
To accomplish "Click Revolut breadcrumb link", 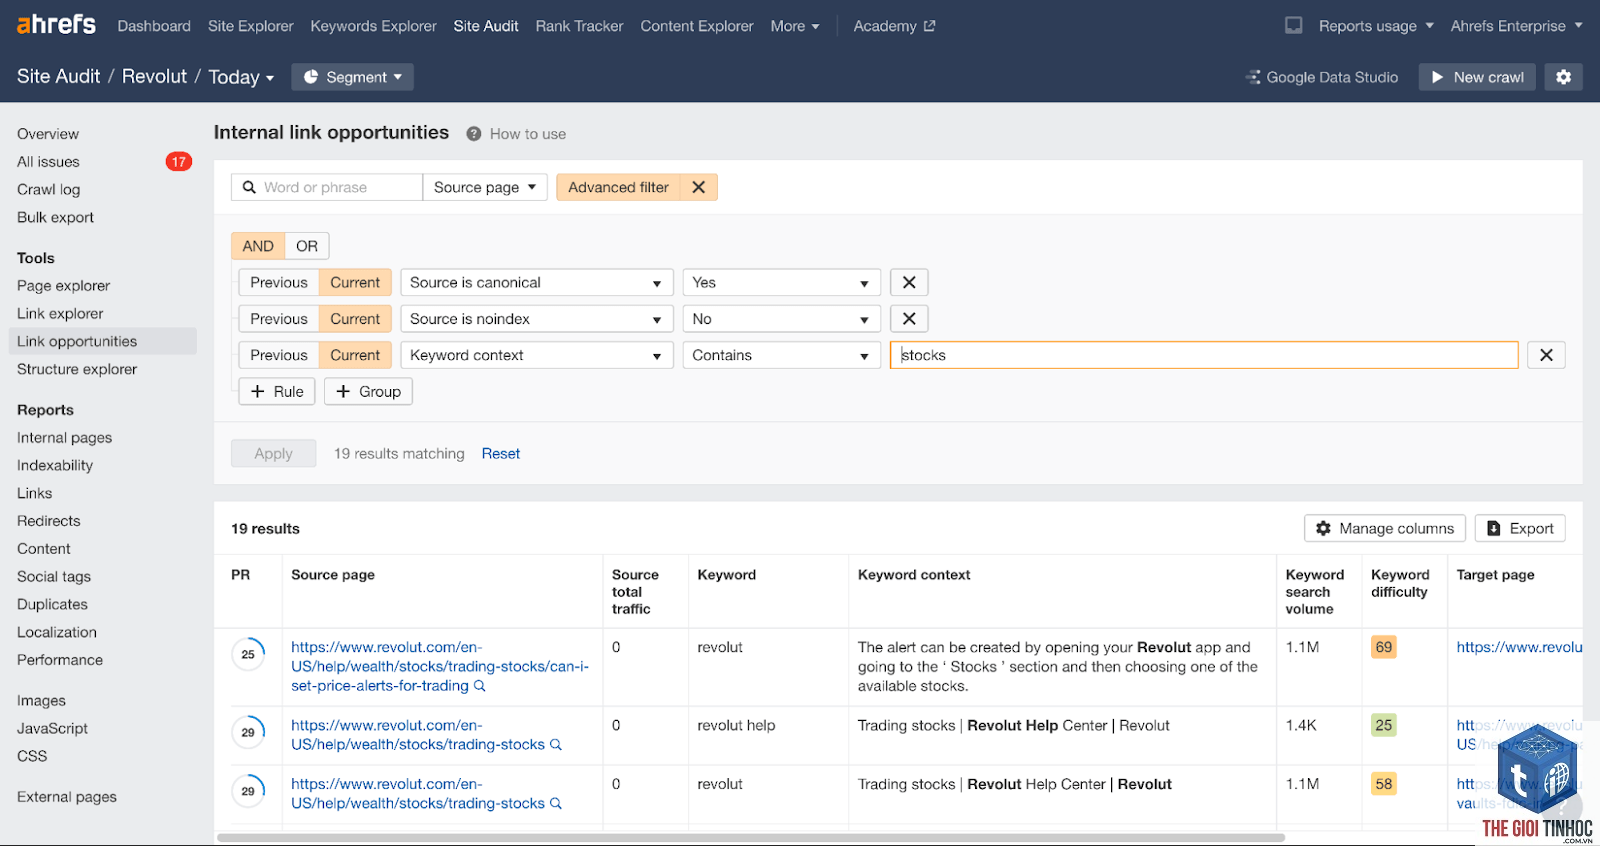I will point(154,77).
